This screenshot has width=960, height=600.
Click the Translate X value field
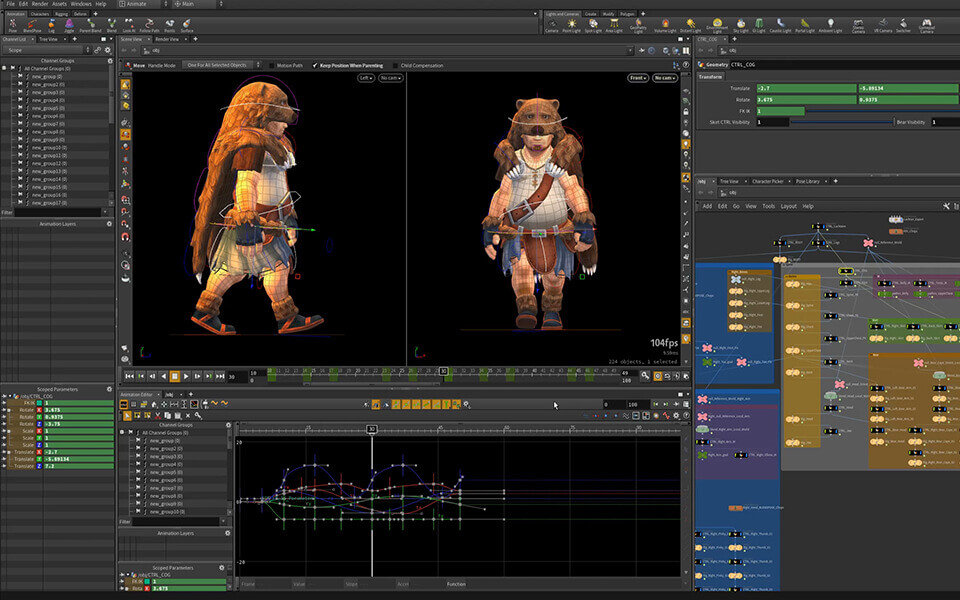tap(806, 88)
